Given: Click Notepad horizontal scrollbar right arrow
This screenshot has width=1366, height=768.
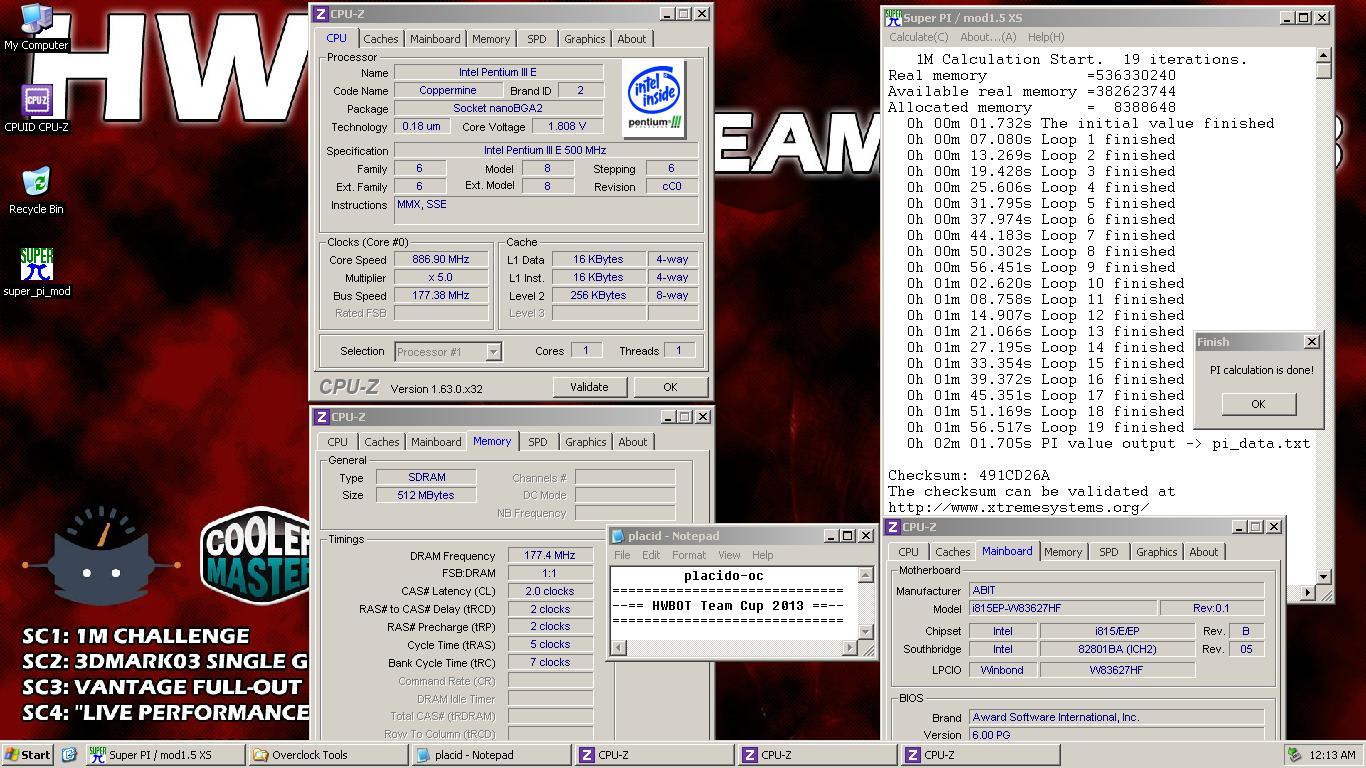Looking at the screenshot, I should point(850,648).
